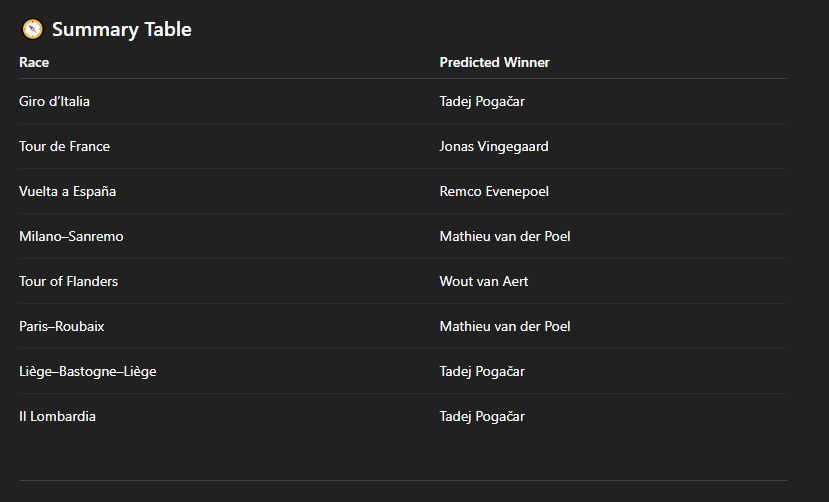Select the Wout van Aert winner cell
This screenshot has height=502, width=829.
click(x=484, y=281)
